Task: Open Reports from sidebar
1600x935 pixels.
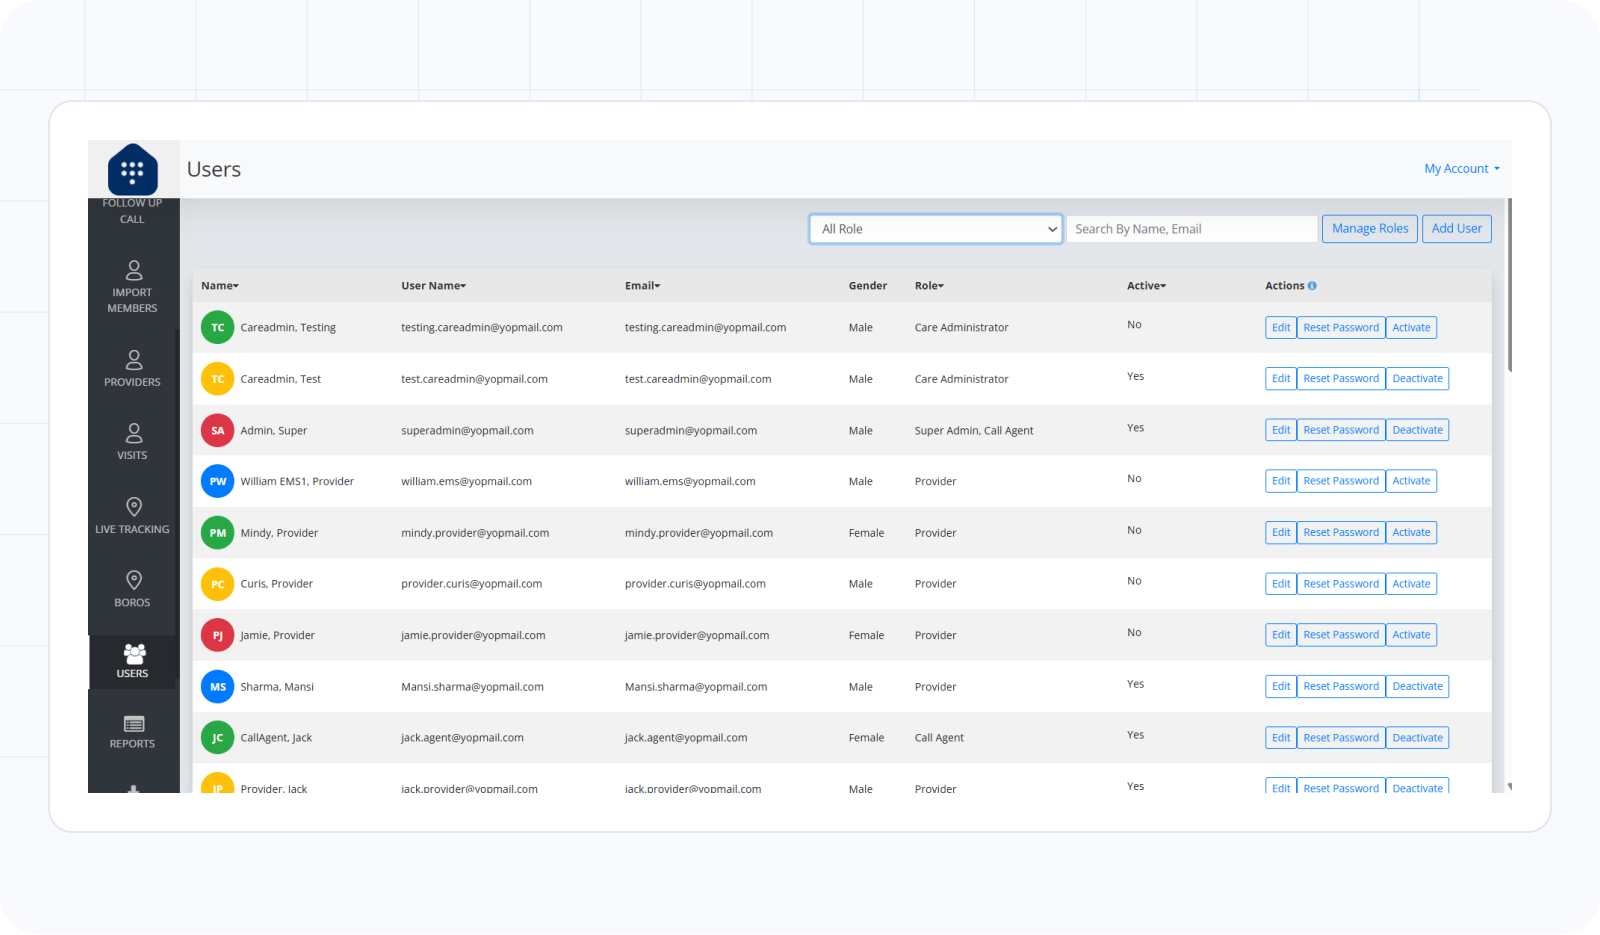Action: pyautogui.click(x=133, y=724)
